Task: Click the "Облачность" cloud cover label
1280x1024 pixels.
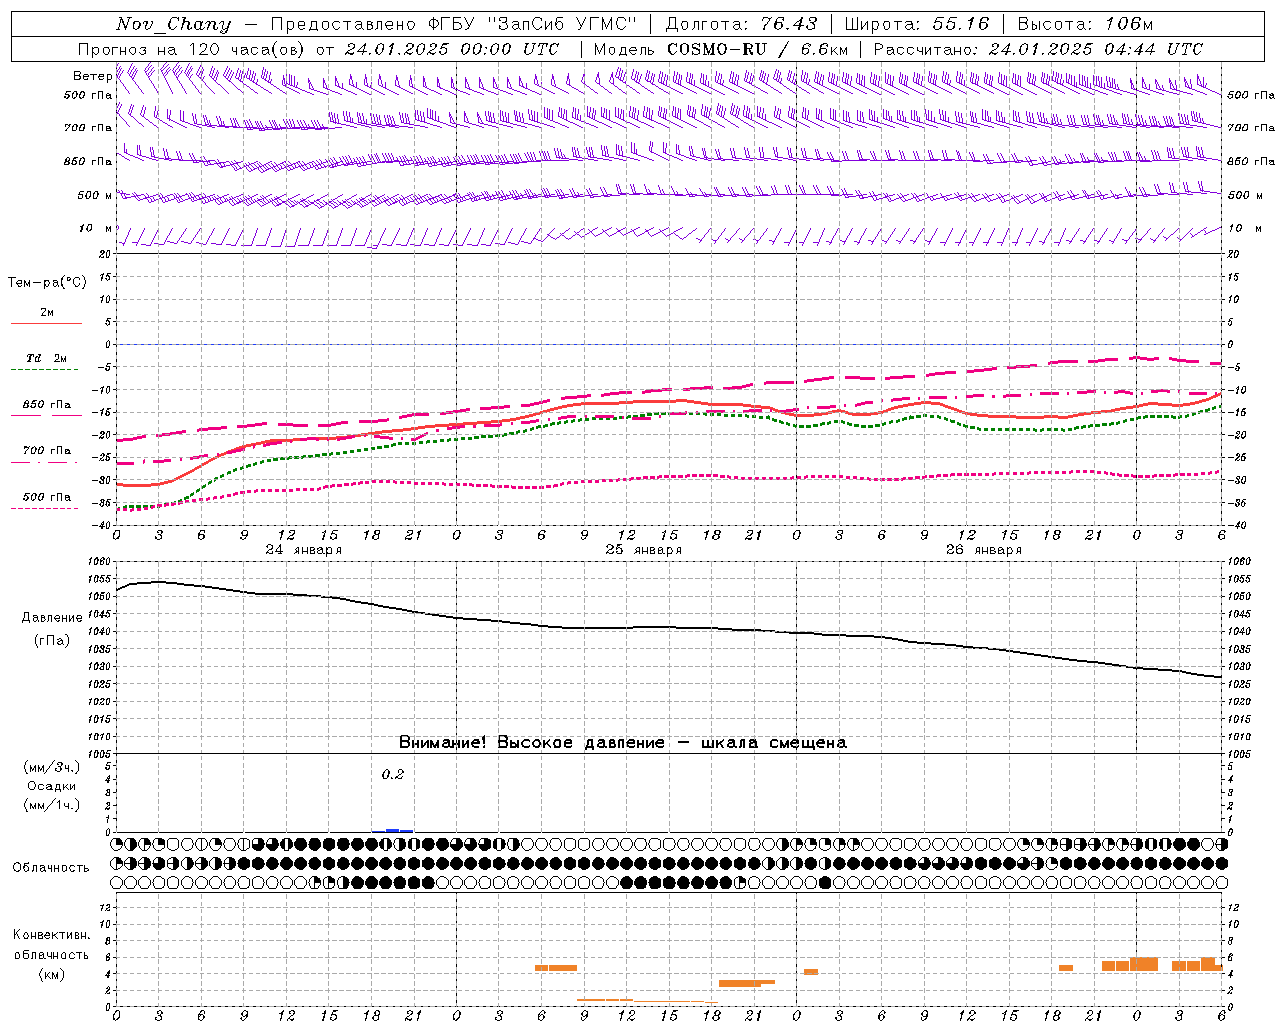Action: [x=51, y=867]
